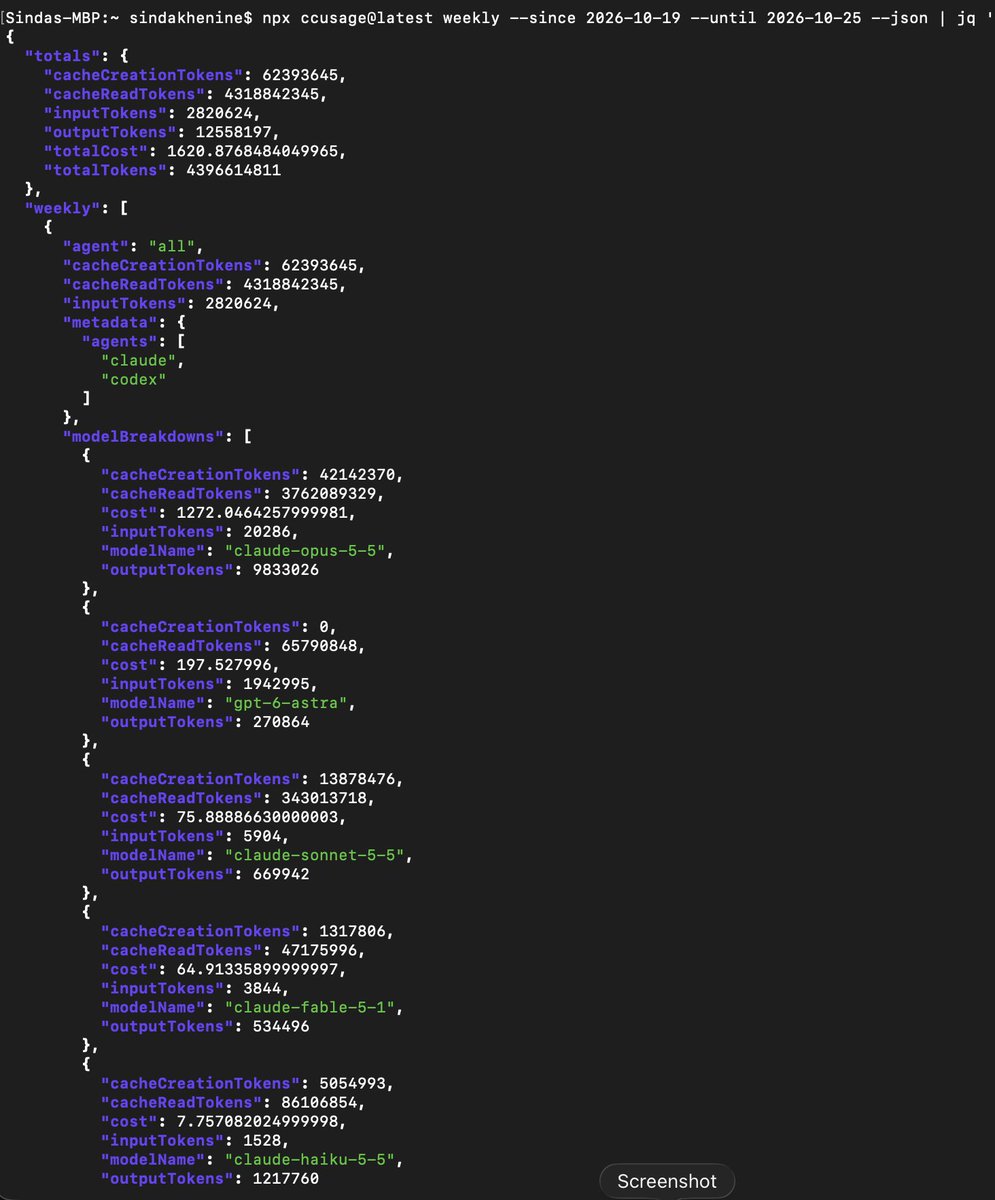Click the agent value "all"
This screenshot has height=1200, width=995.
pos(173,246)
